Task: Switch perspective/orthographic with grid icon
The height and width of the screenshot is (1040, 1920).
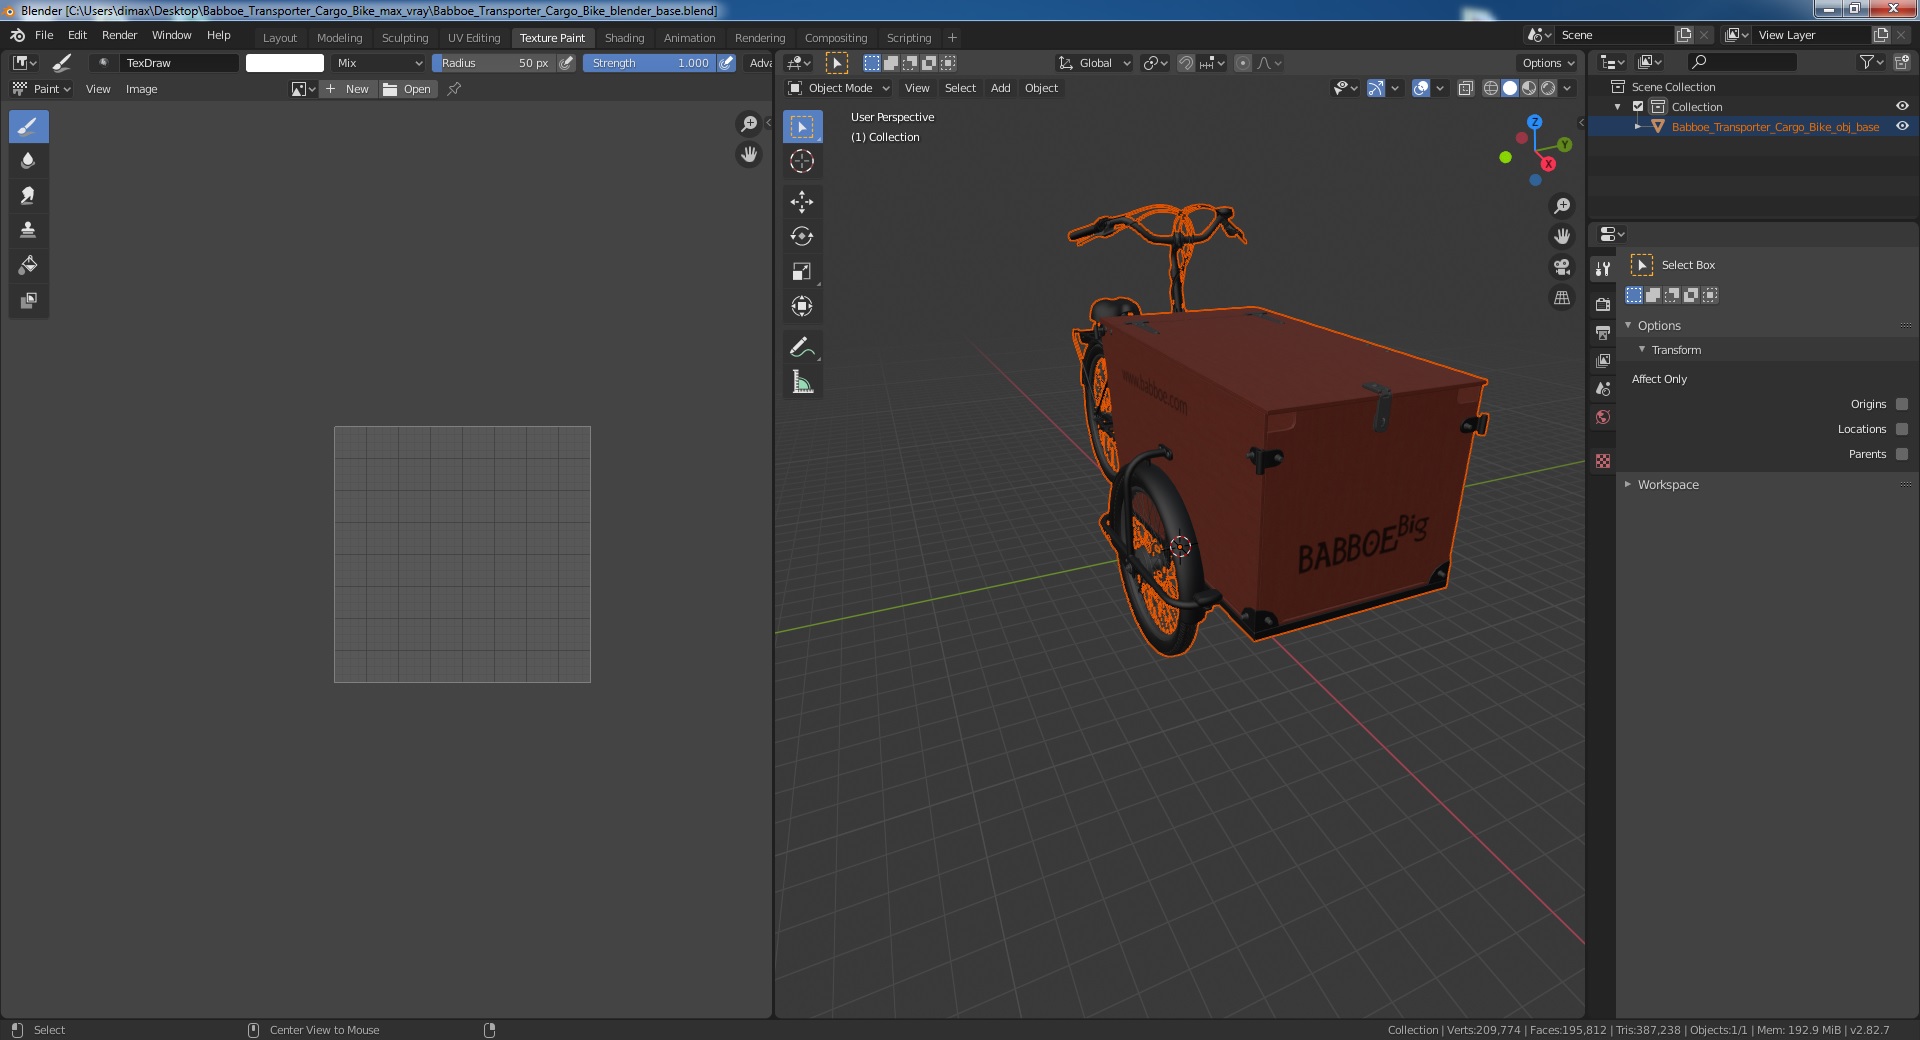Action: click(1562, 298)
